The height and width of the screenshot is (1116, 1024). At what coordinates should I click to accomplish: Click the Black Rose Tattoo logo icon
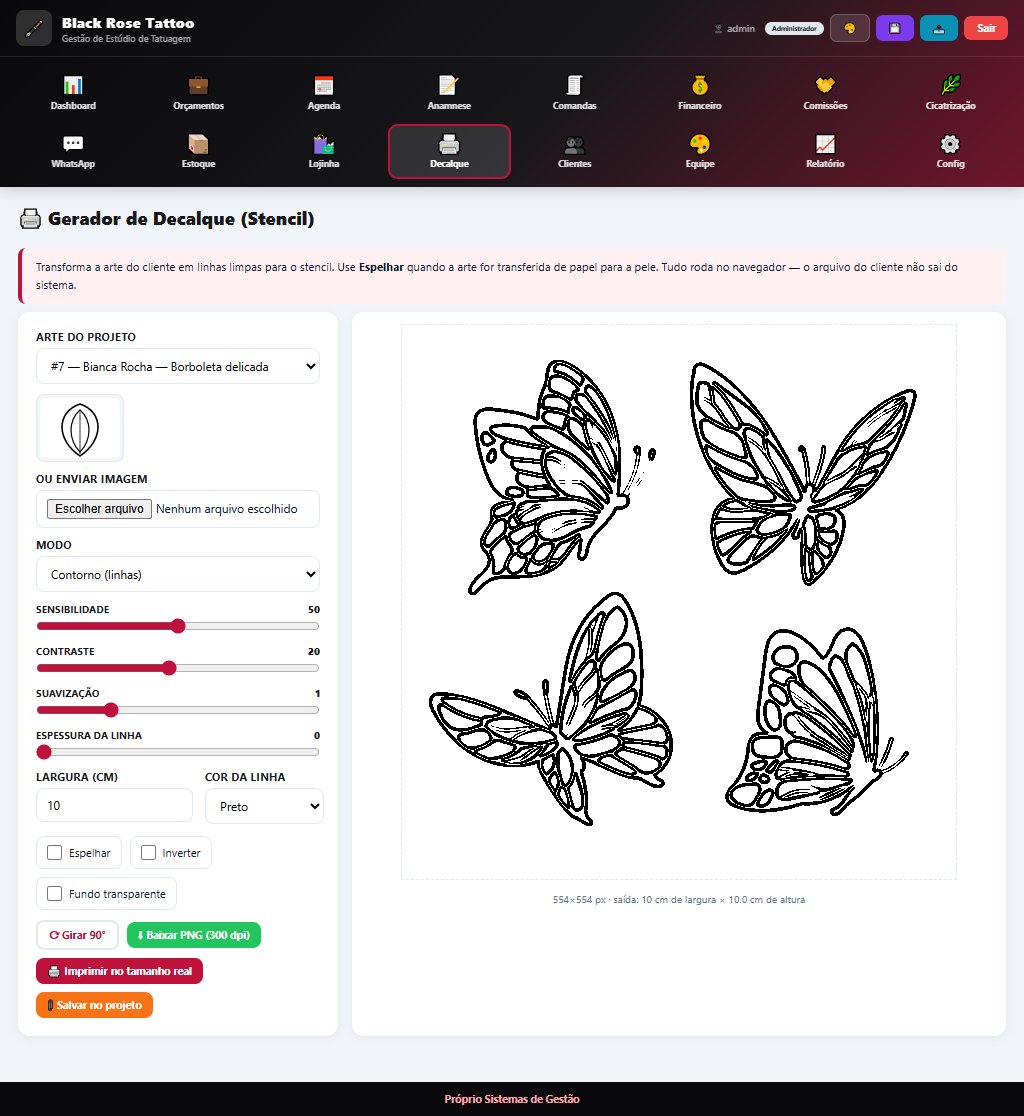tap(34, 28)
